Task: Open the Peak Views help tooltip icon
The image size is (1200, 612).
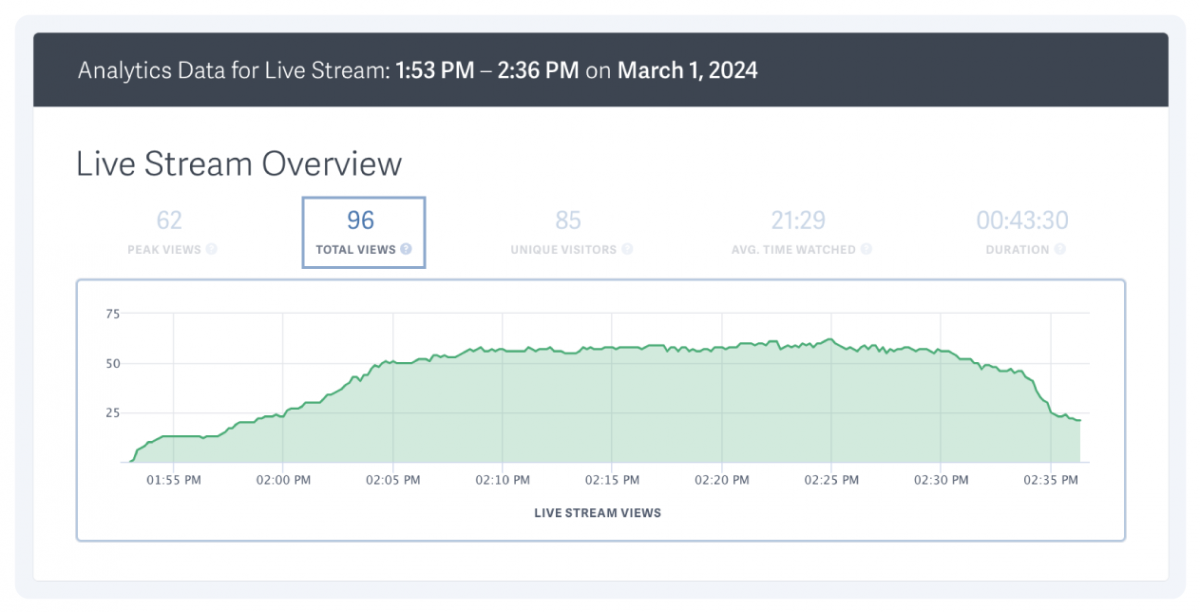Action: (x=212, y=250)
